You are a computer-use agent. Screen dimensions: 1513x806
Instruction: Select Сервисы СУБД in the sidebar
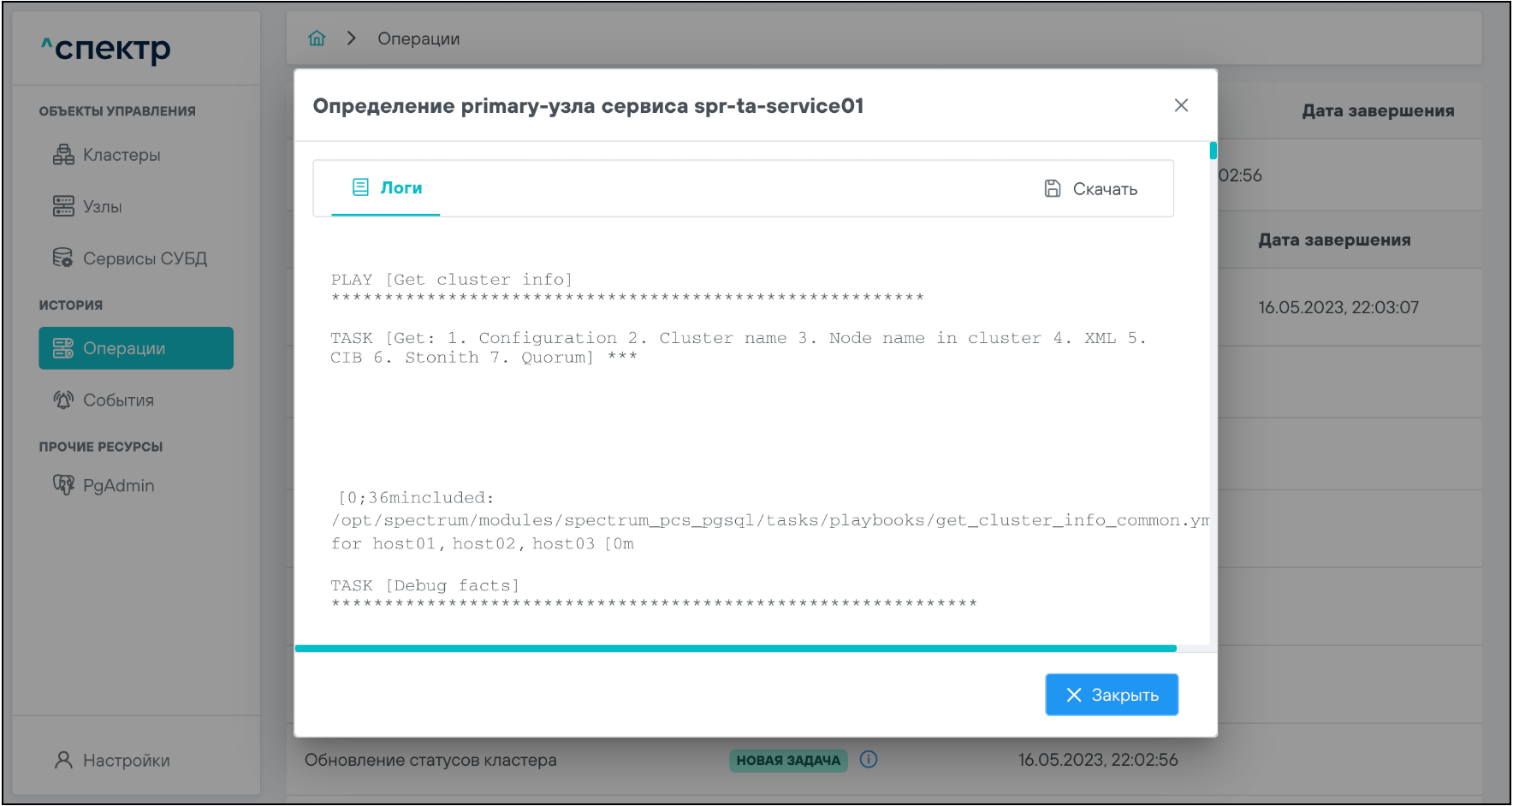click(x=145, y=258)
